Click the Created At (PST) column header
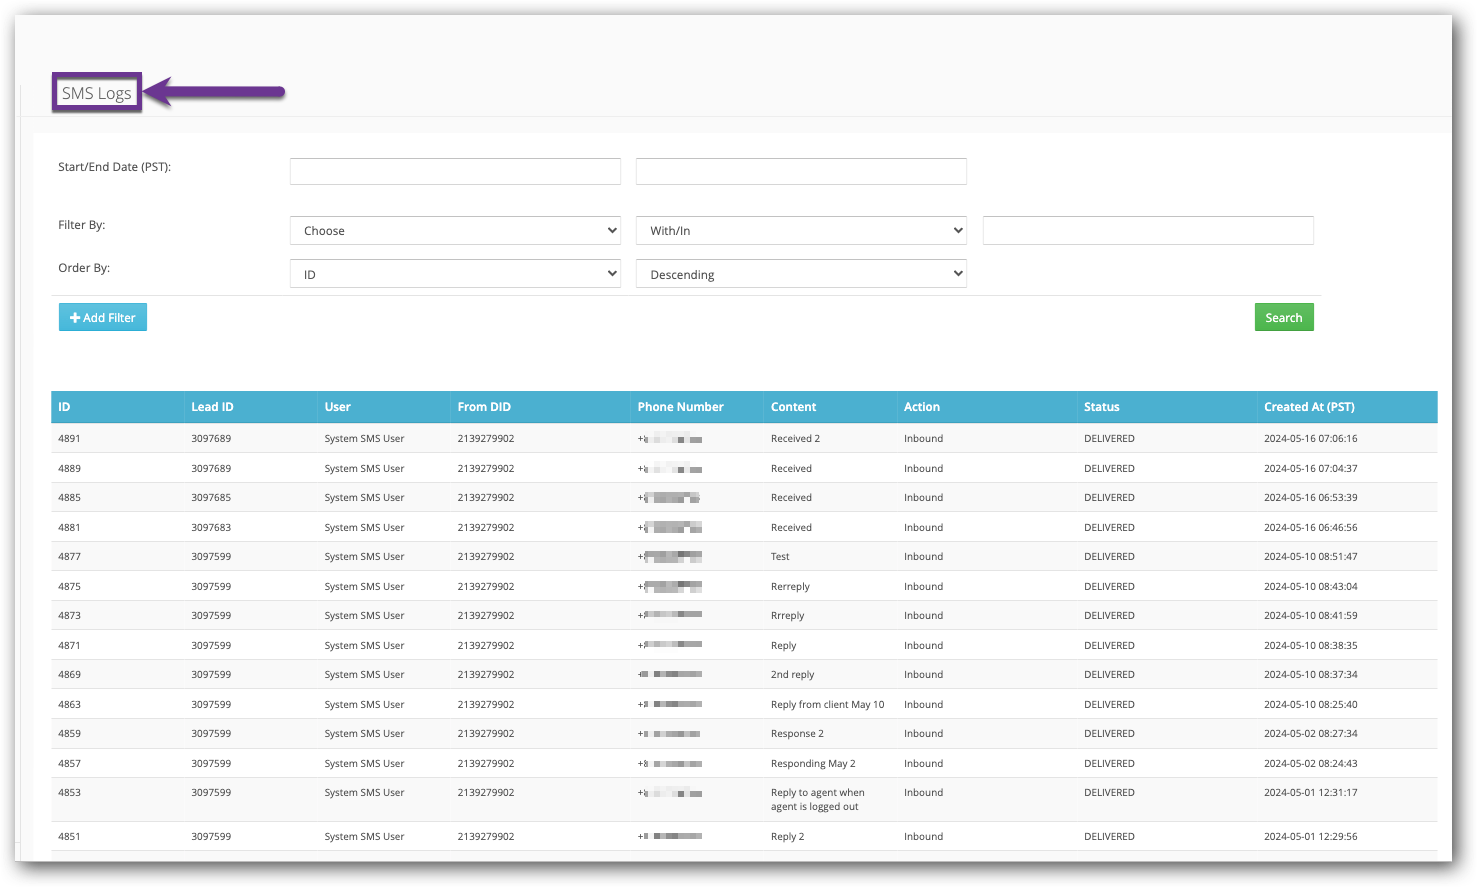 tap(1308, 407)
